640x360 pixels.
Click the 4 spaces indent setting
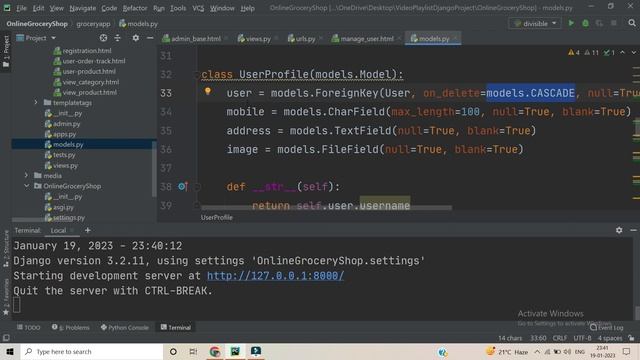click(610, 338)
